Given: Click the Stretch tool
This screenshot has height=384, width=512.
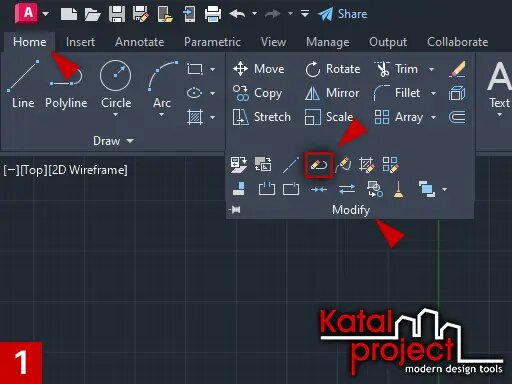Looking at the screenshot, I should (262, 117).
